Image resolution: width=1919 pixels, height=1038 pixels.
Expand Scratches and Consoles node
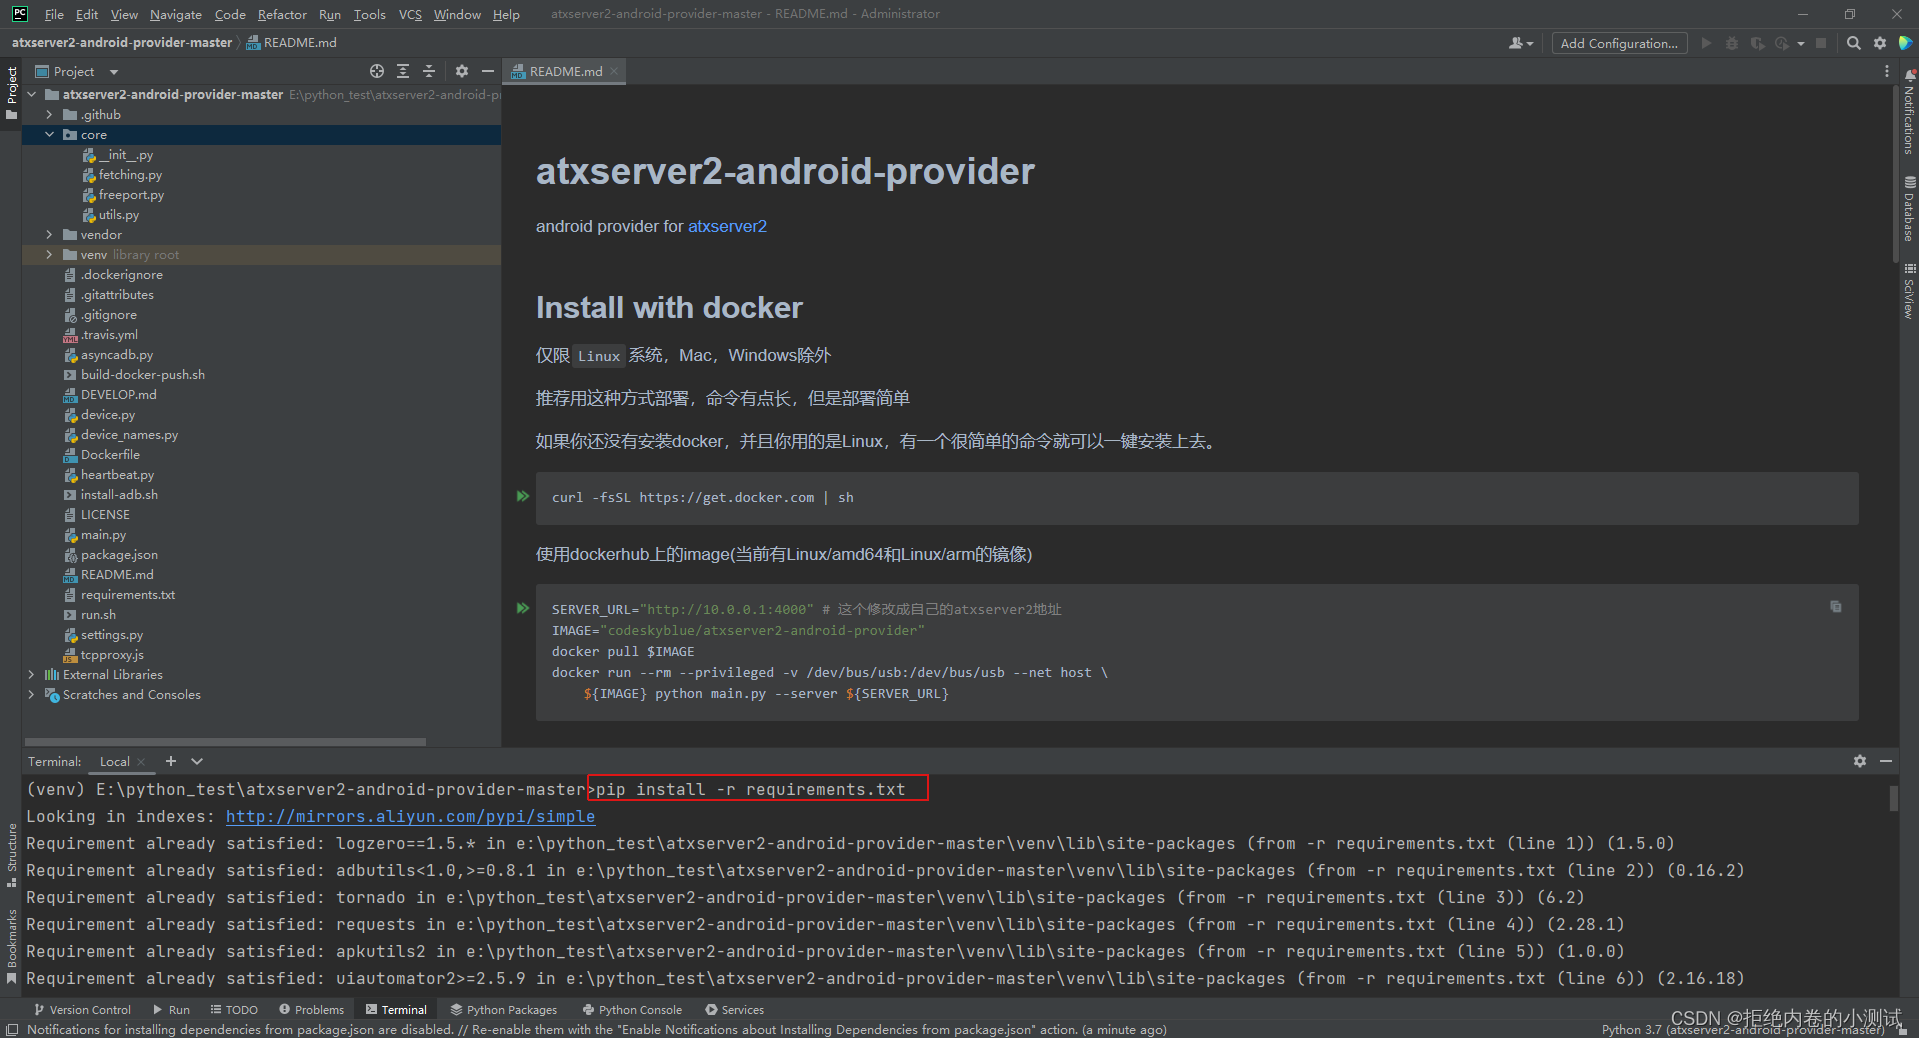point(31,694)
